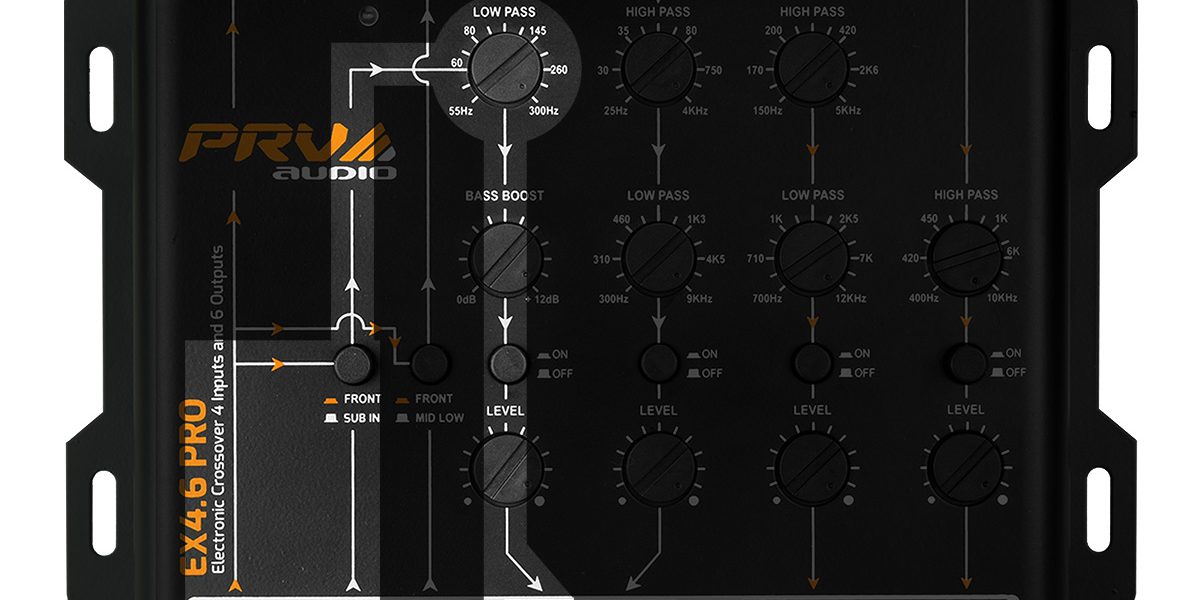
Task: Click the Level knob in the Bass Boost column
Action: (506, 468)
